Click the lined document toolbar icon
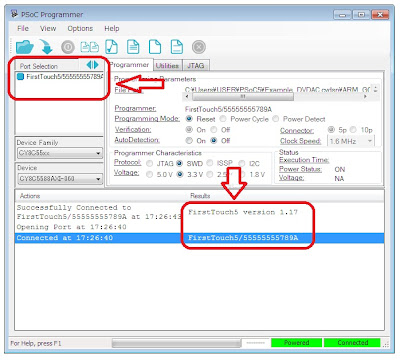Image resolution: width=400 pixels, height=361 pixels. (x=133, y=47)
